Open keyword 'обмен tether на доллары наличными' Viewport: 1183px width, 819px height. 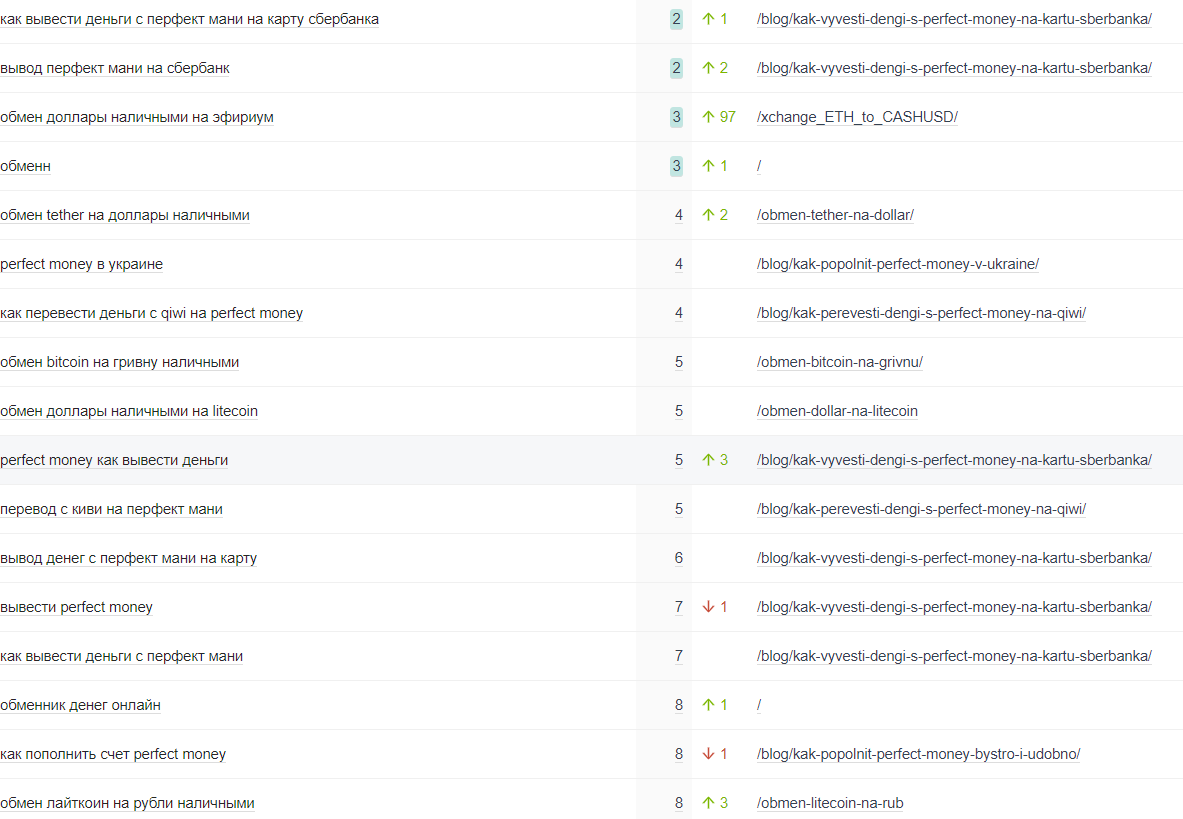(x=124, y=215)
